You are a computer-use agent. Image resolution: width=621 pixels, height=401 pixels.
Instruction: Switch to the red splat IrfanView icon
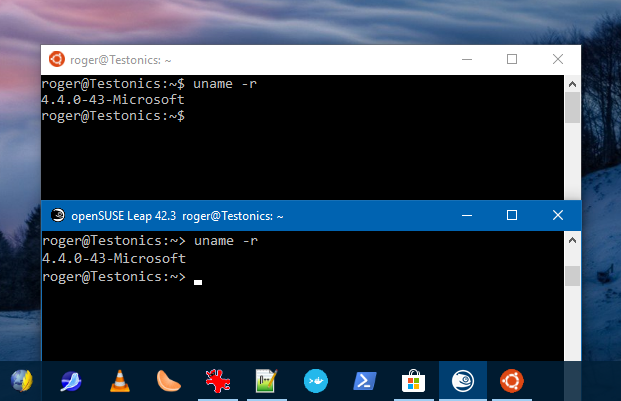click(x=217, y=381)
